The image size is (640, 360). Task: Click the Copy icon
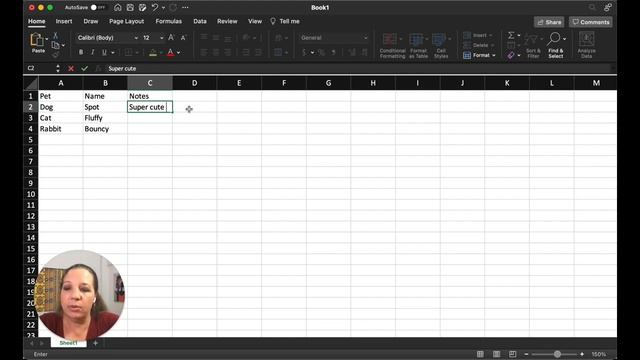(x=56, y=45)
